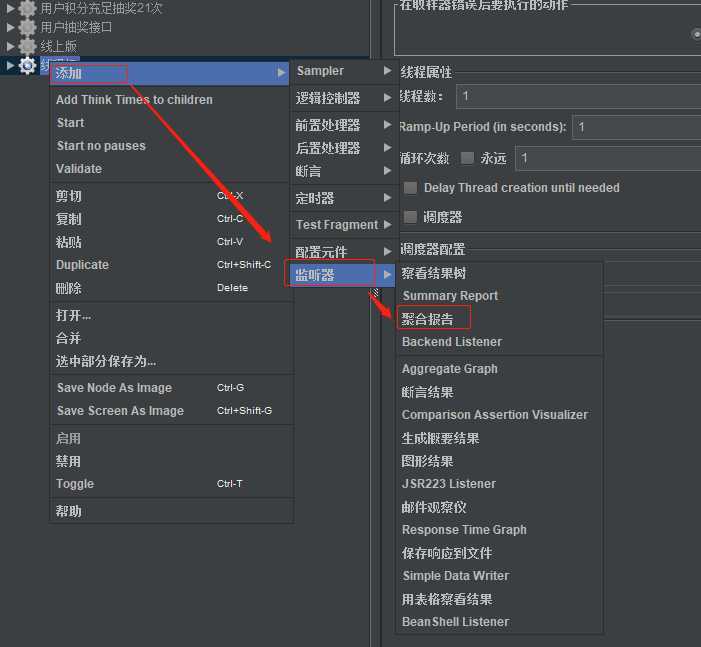Image resolution: width=701 pixels, height=647 pixels.
Task: Click the gear icon of 用户积分充足抽奖21次
Action: [x=27, y=8]
